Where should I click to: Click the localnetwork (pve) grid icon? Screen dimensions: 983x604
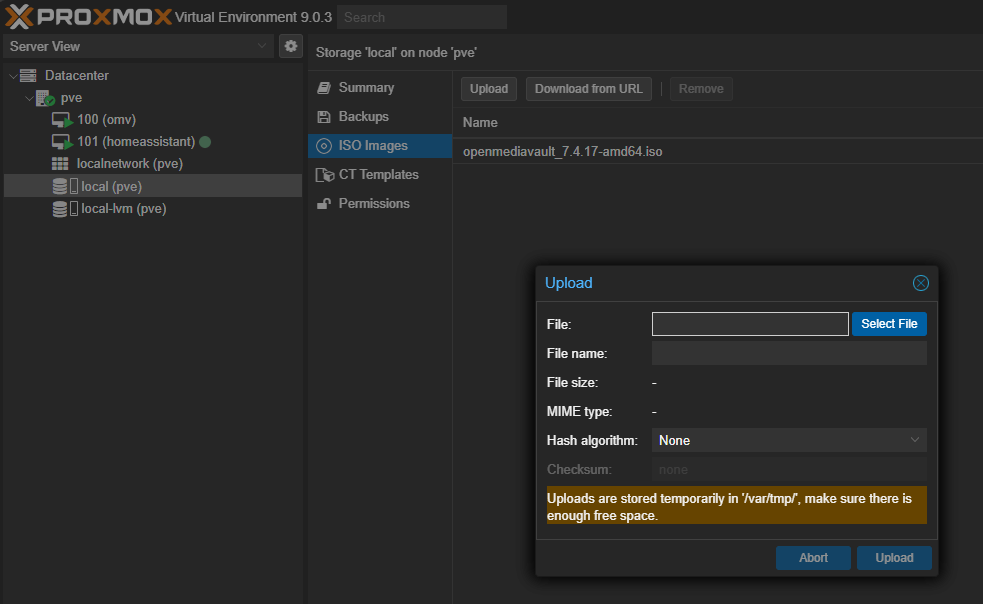pyautogui.click(x=61, y=164)
